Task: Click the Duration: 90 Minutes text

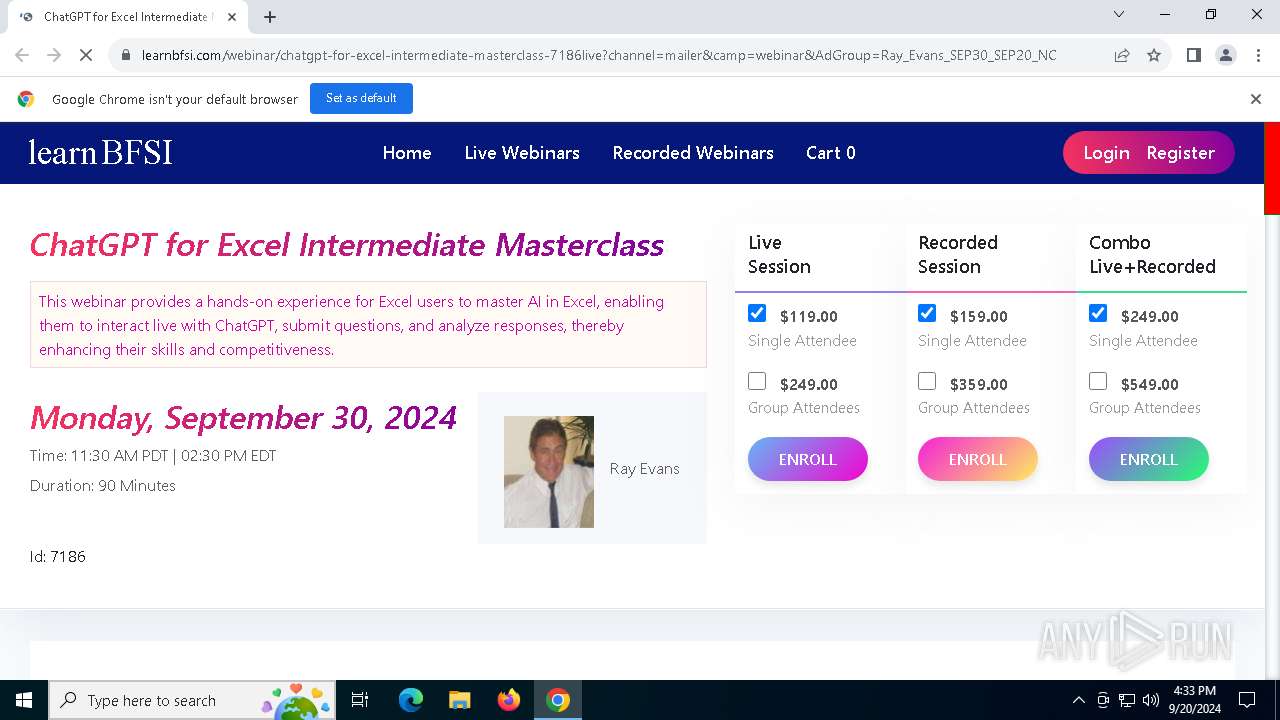Action: [103, 486]
